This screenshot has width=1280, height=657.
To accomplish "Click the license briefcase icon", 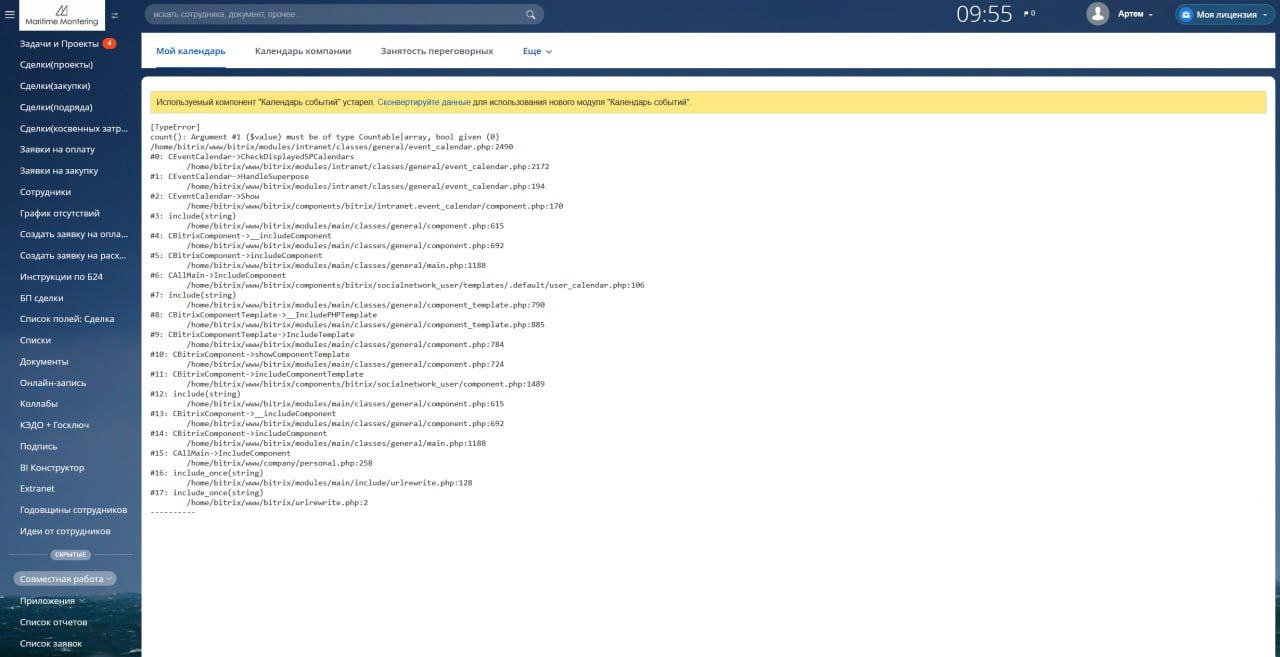I will 1185,15.
